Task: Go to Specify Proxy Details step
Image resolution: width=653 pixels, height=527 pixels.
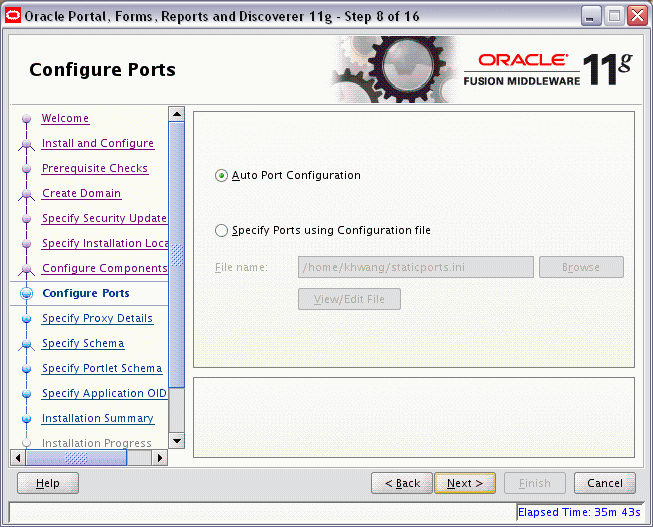Action: 97,318
